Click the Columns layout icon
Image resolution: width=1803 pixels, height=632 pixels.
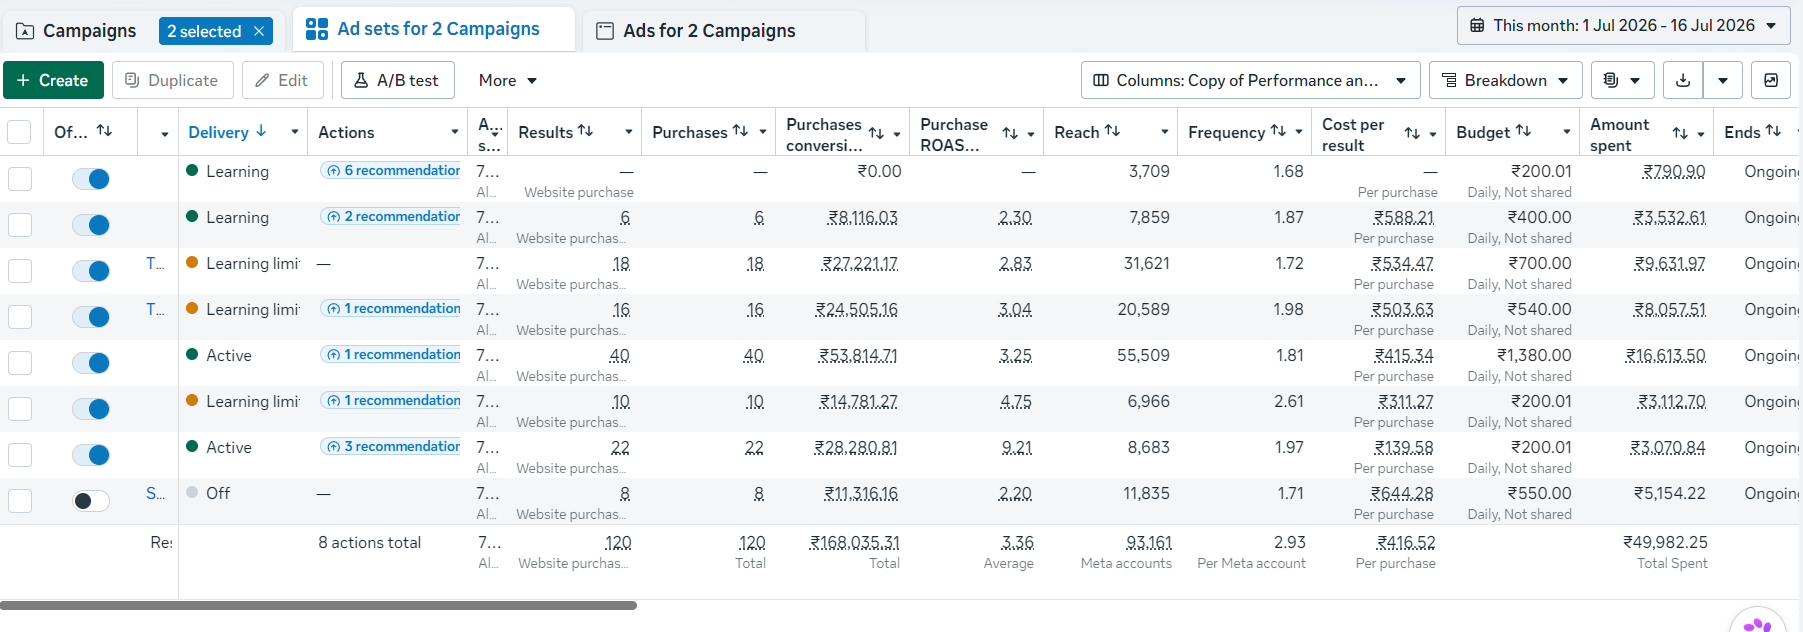(1101, 80)
